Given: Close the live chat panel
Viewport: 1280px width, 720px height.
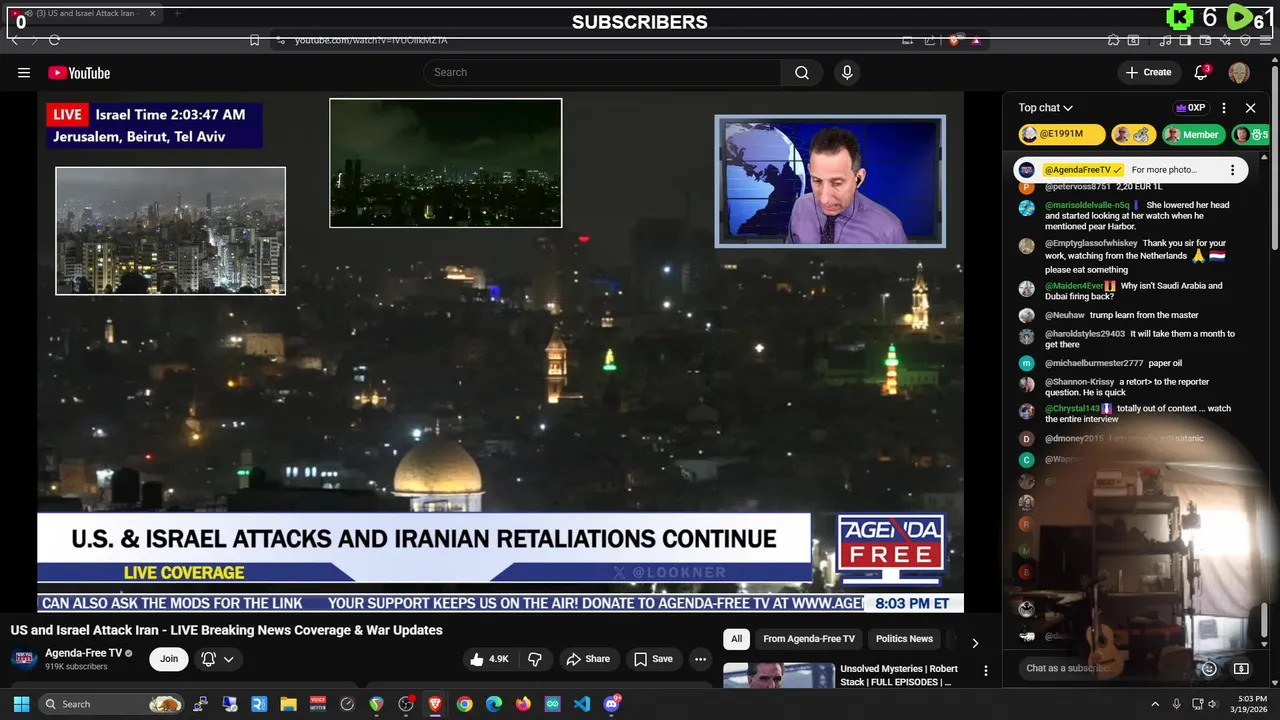Looking at the screenshot, I should (1250, 108).
